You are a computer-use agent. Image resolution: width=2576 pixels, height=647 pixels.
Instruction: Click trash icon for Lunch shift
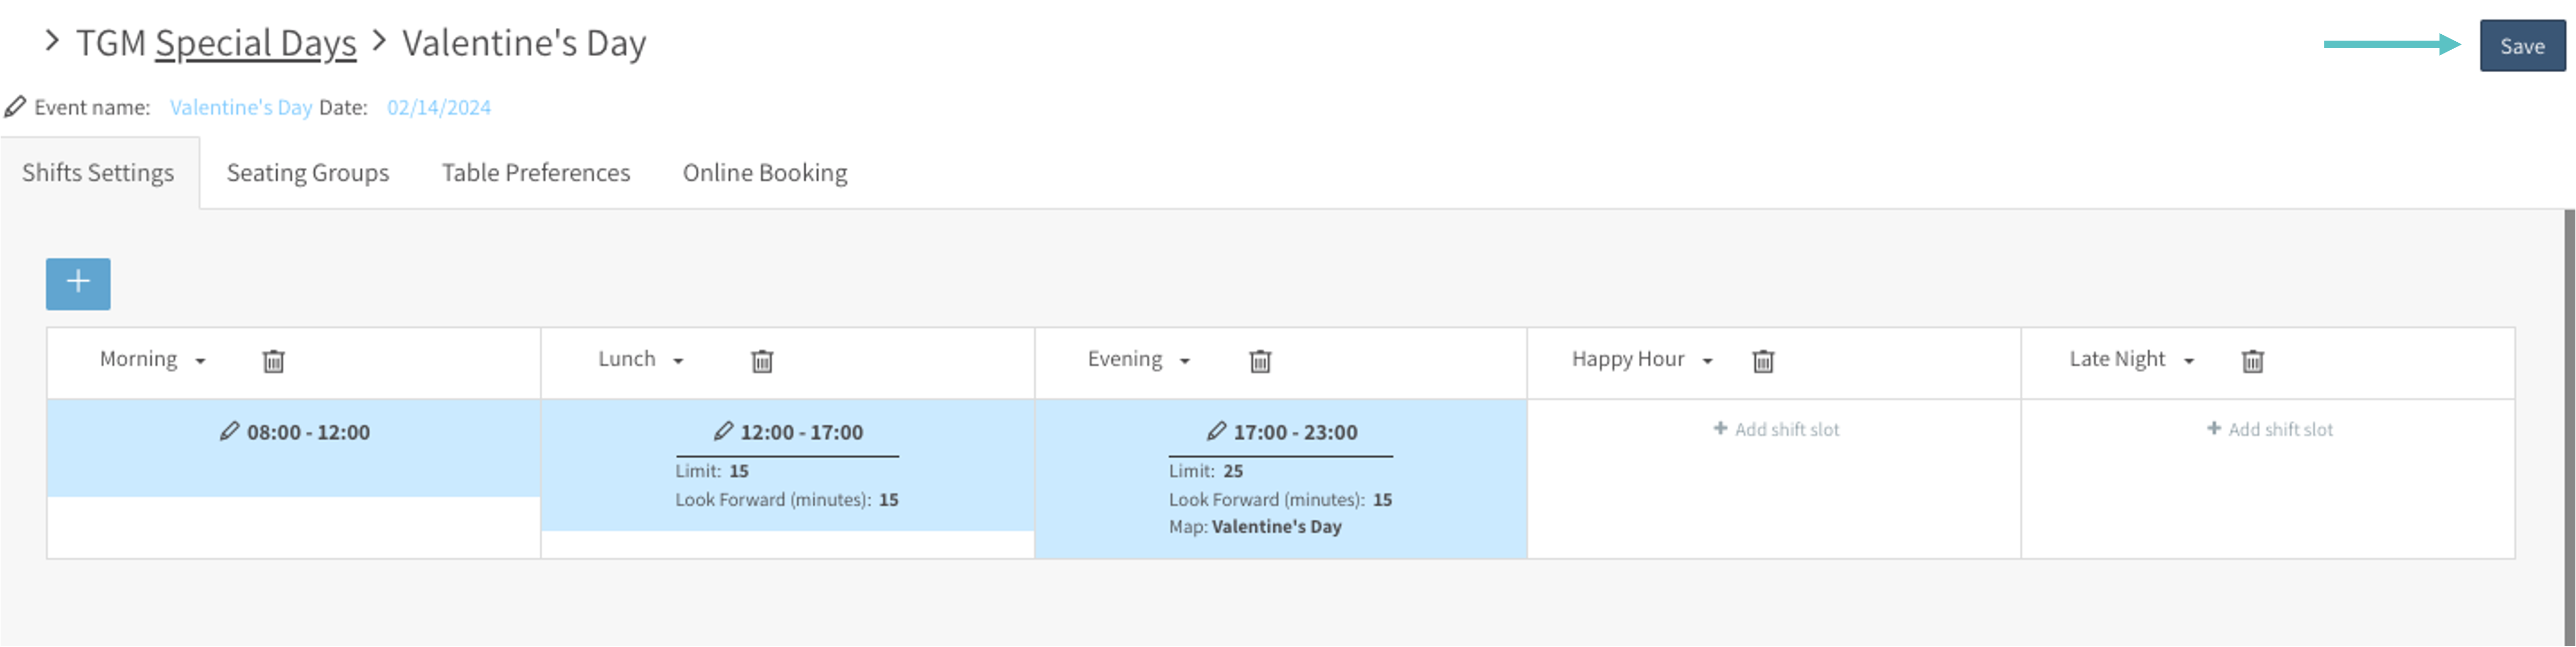[762, 361]
